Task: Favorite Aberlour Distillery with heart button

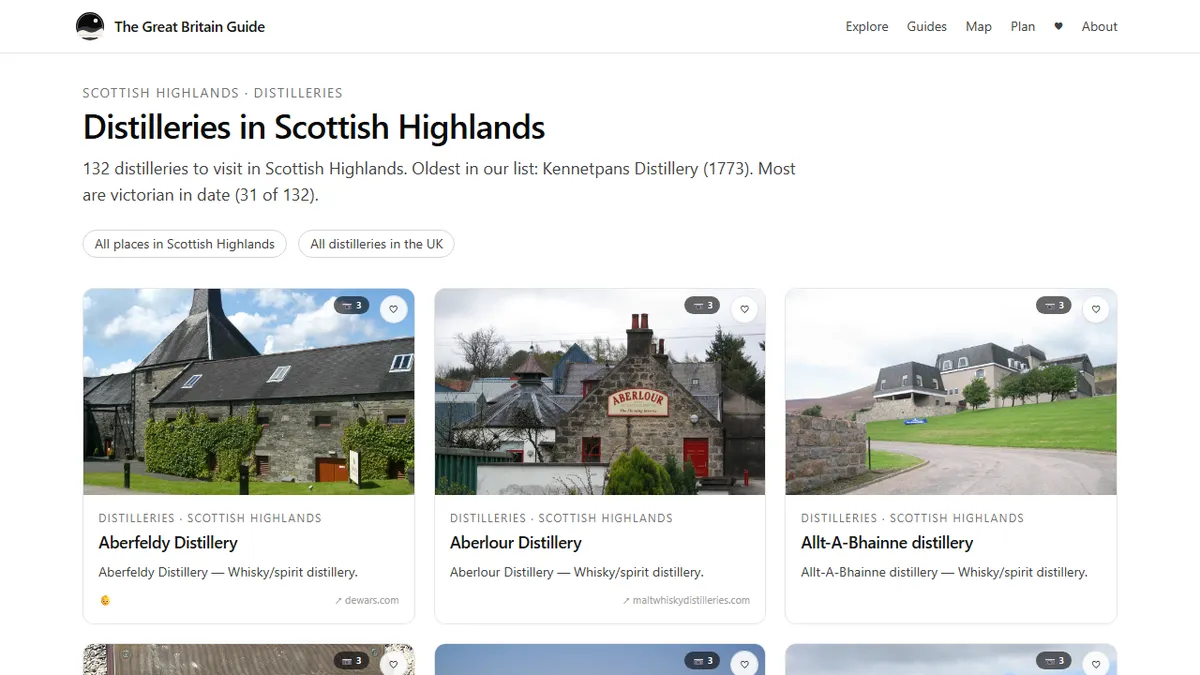Action: pyautogui.click(x=744, y=309)
